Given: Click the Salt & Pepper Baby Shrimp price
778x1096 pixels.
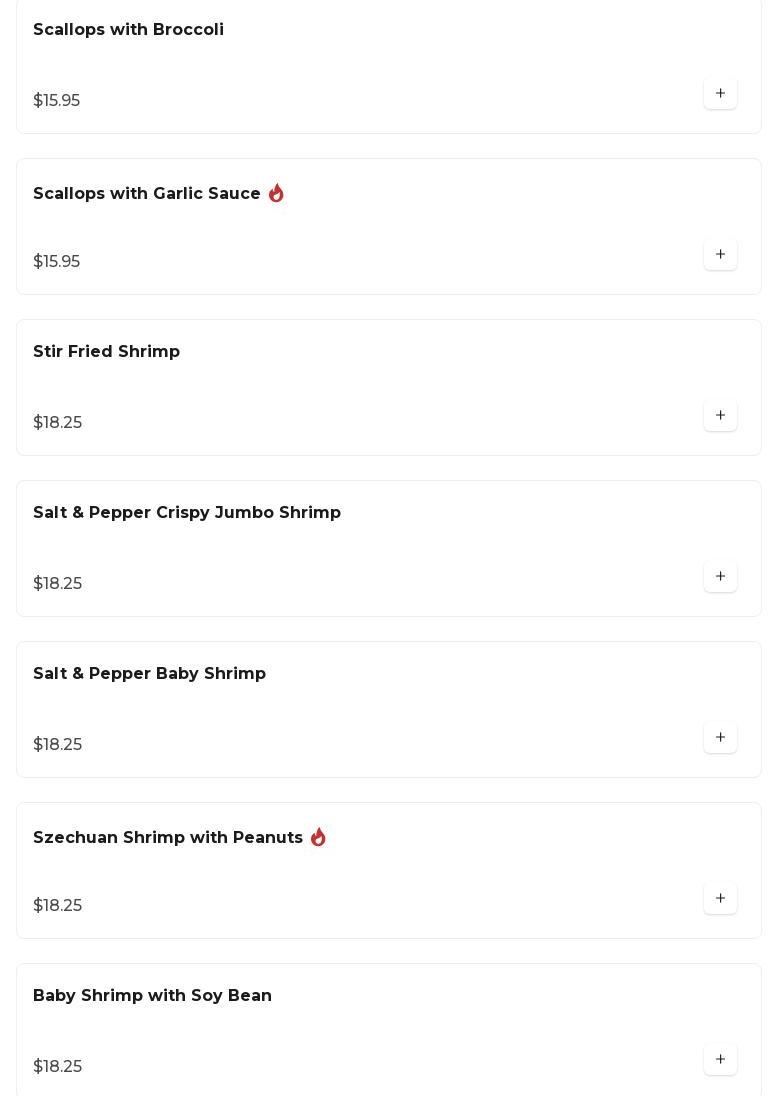Looking at the screenshot, I should tap(58, 745).
